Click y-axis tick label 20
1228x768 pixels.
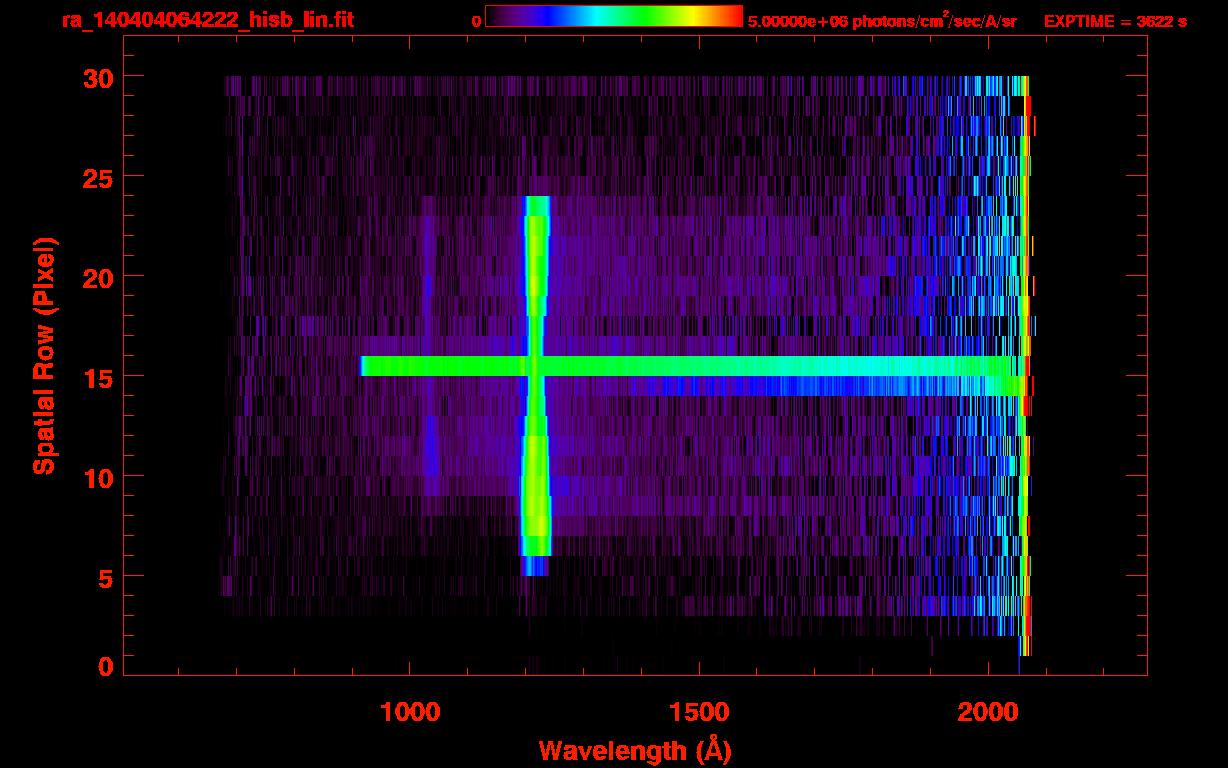coord(98,277)
